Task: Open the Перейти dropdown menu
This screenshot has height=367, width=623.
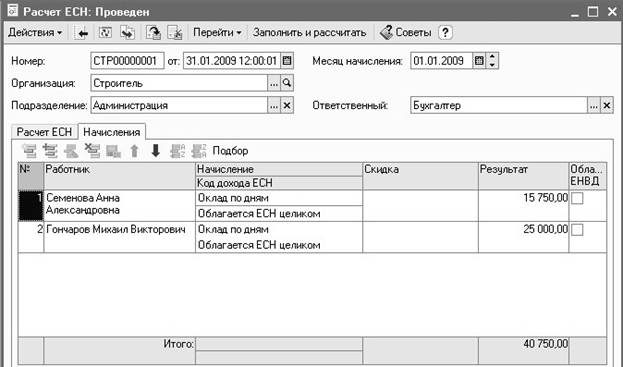Action: (217, 33)
